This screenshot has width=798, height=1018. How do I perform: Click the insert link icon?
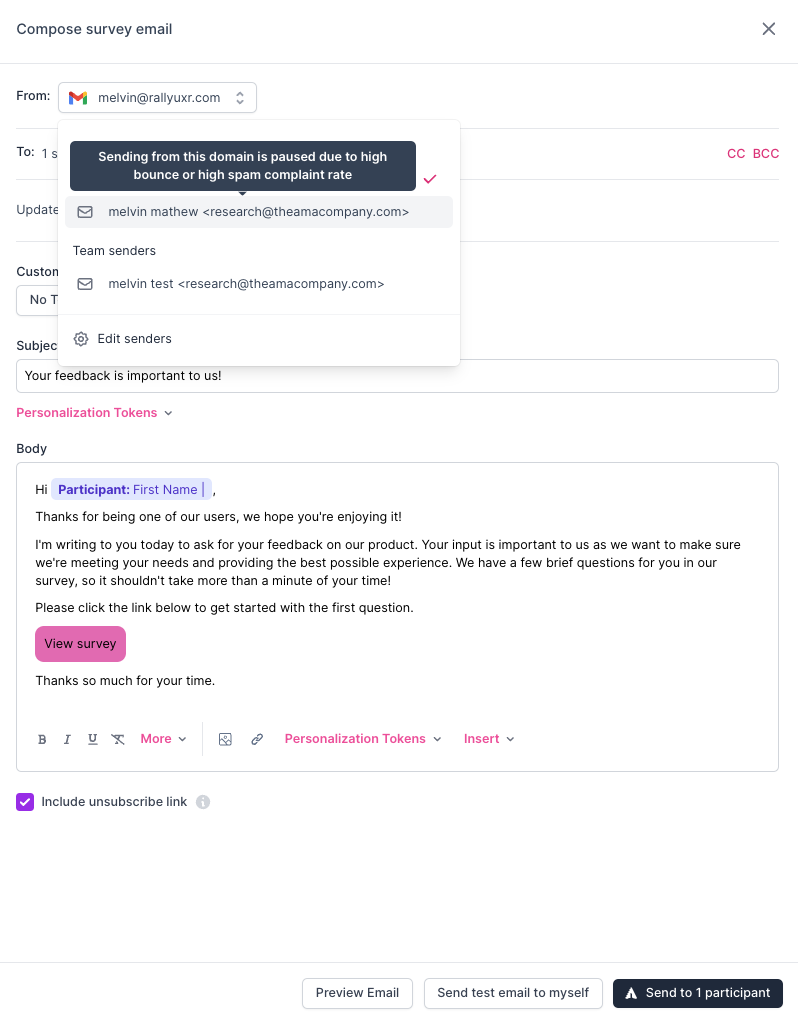click(257, 739)
